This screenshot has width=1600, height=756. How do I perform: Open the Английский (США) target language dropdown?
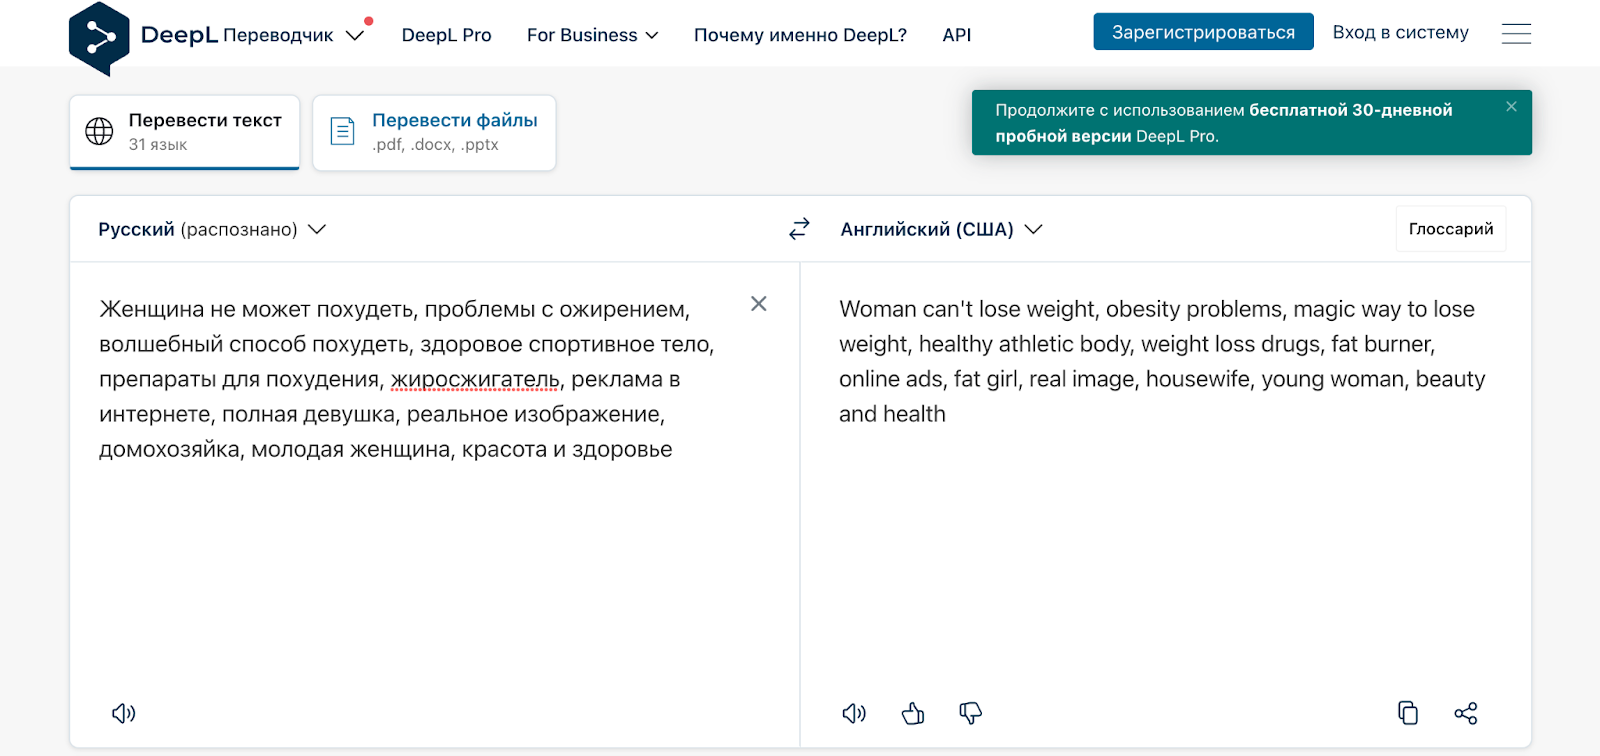tap(941, 229)
